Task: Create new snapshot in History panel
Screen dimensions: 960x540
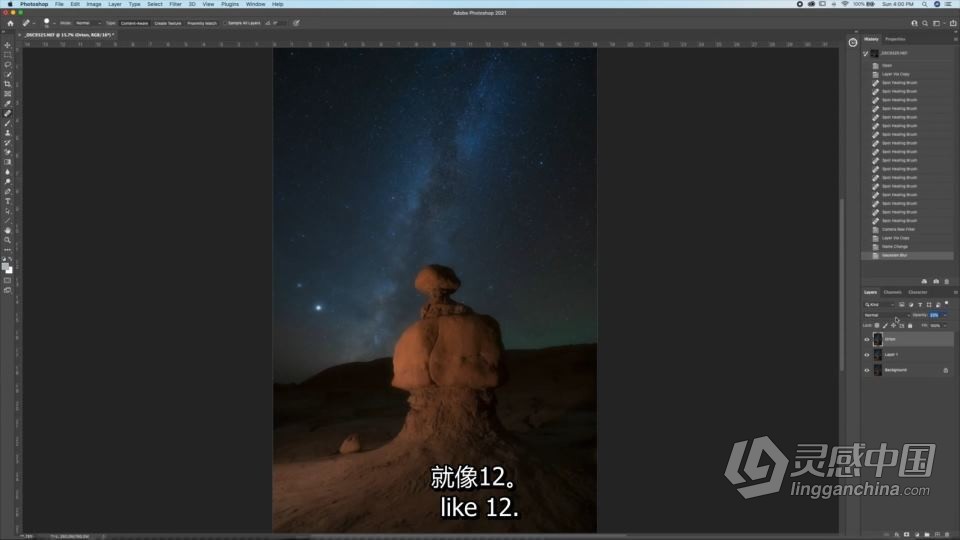Action: (936, 282)
